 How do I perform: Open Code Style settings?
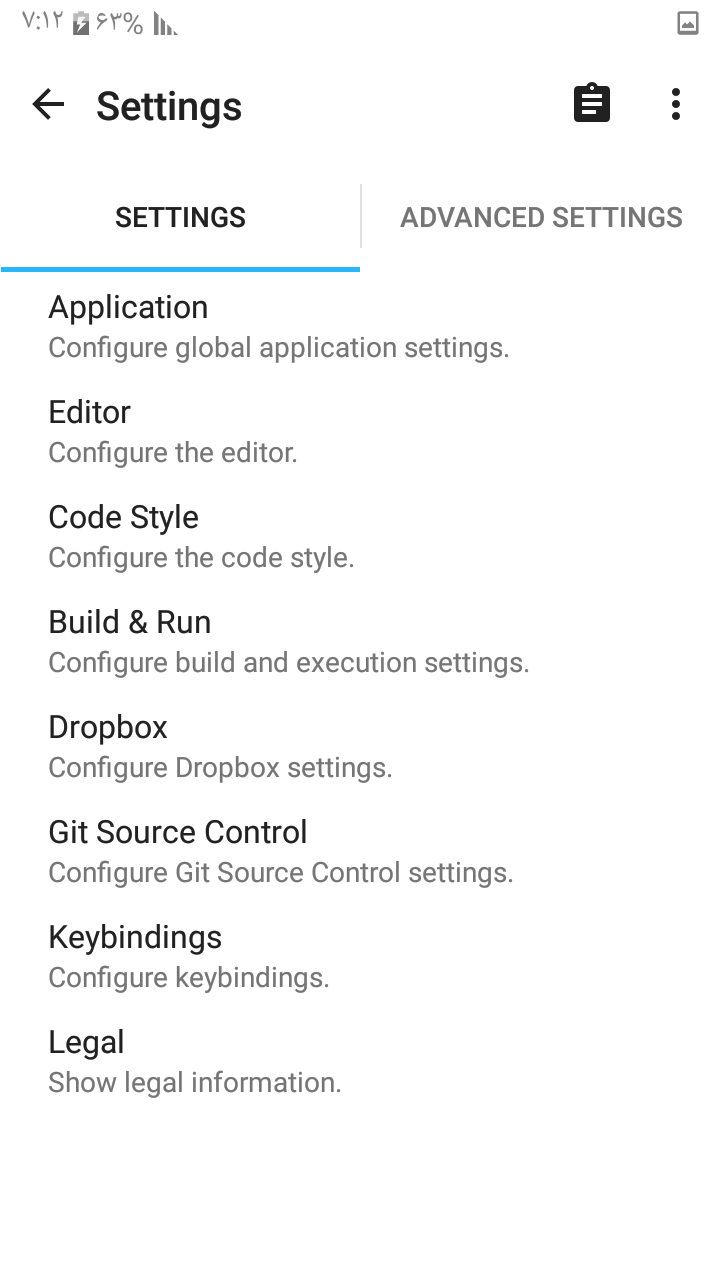click(360, 536)
